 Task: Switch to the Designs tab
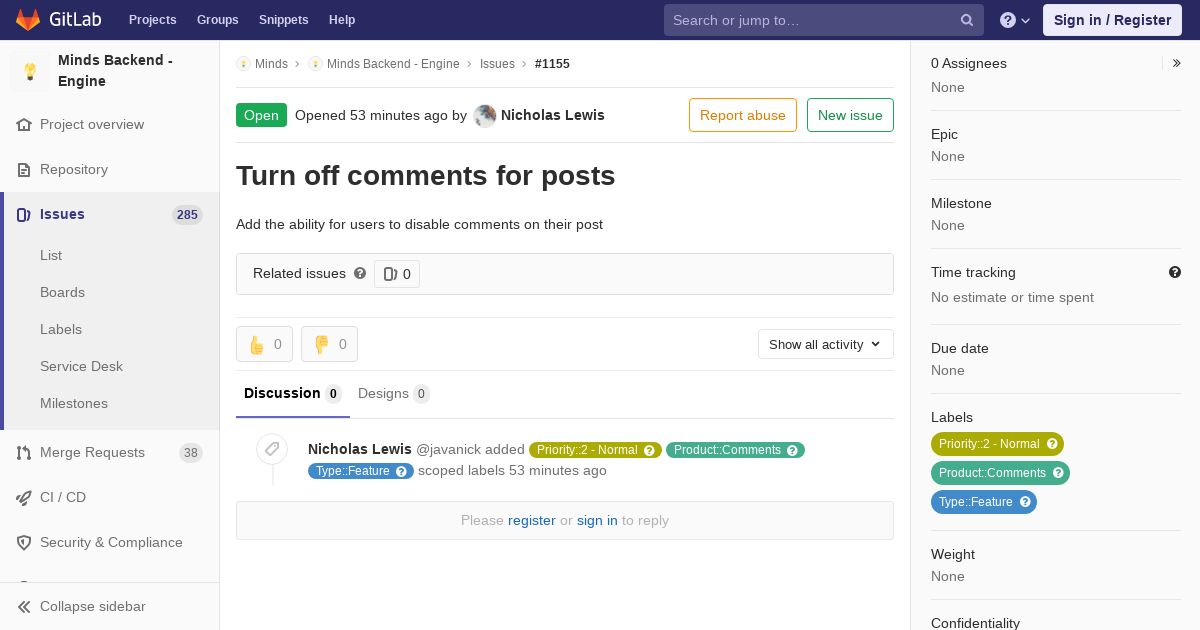(394, 394)
